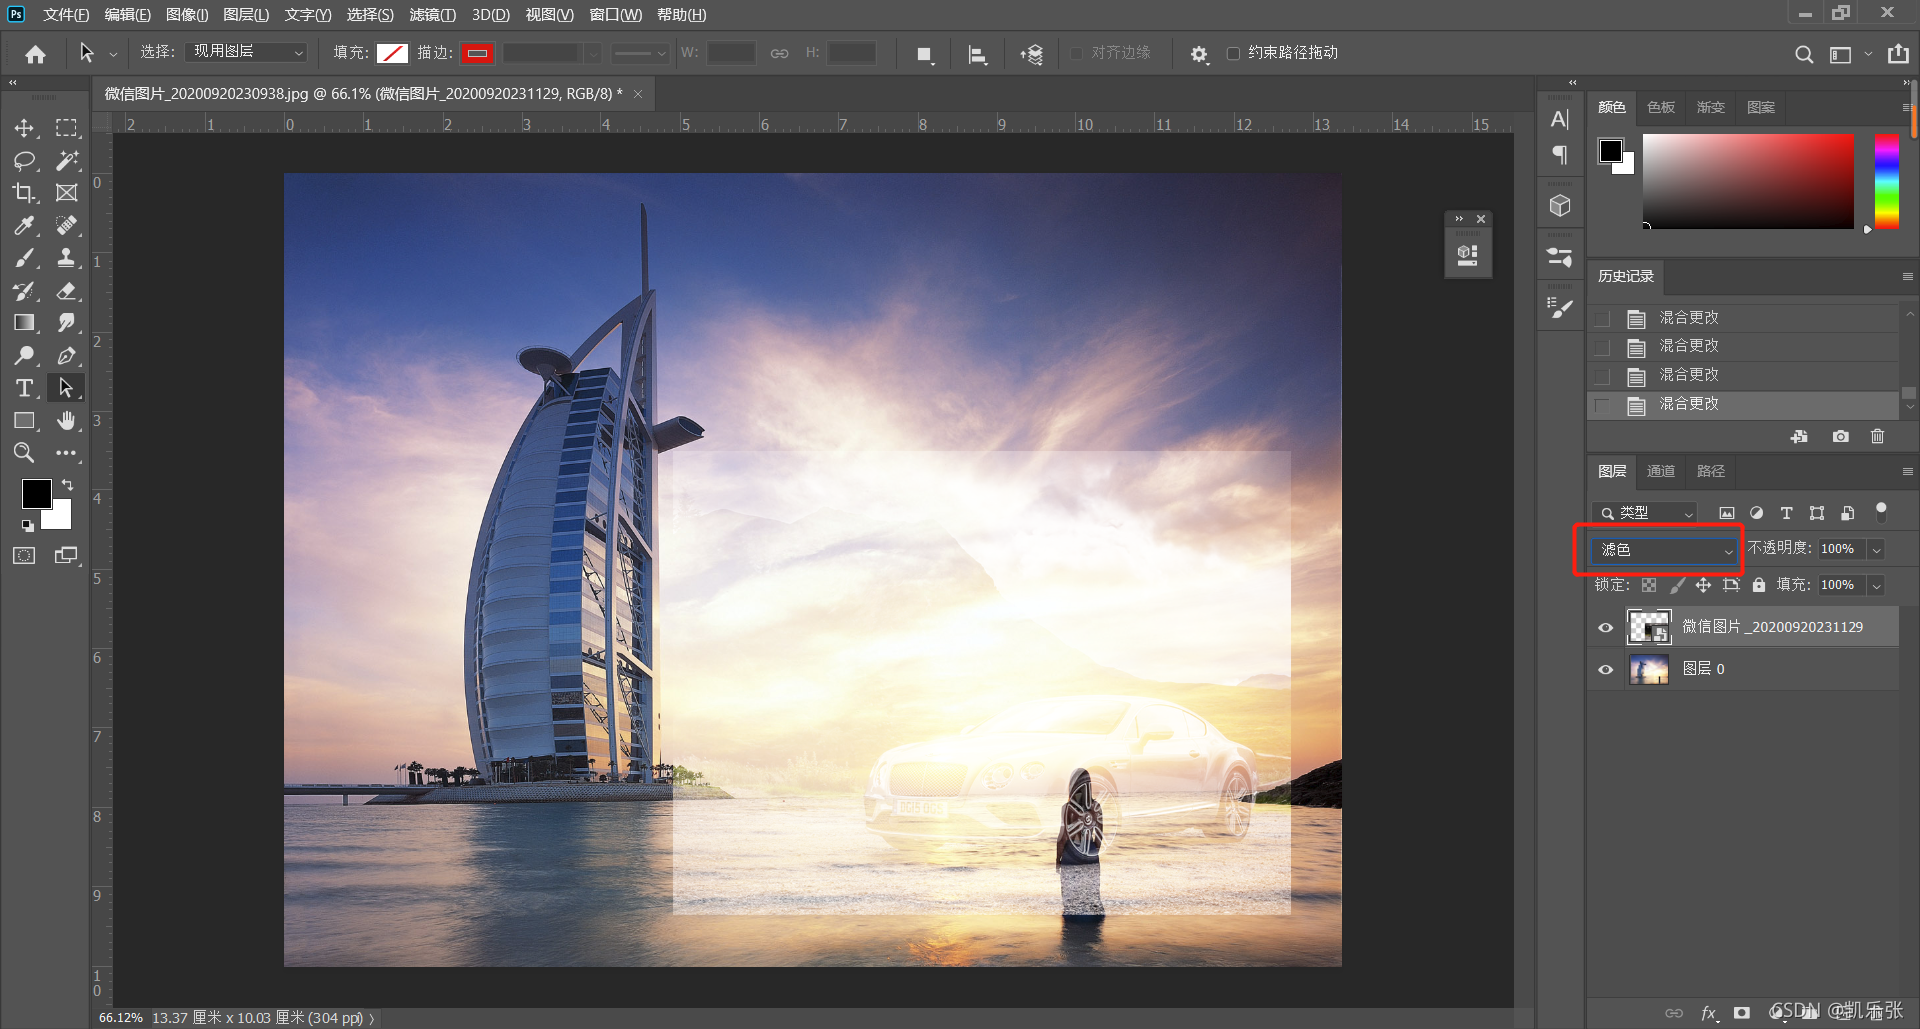Open the 3D panel cube icon
1920x1029 pixels.
1560,206
